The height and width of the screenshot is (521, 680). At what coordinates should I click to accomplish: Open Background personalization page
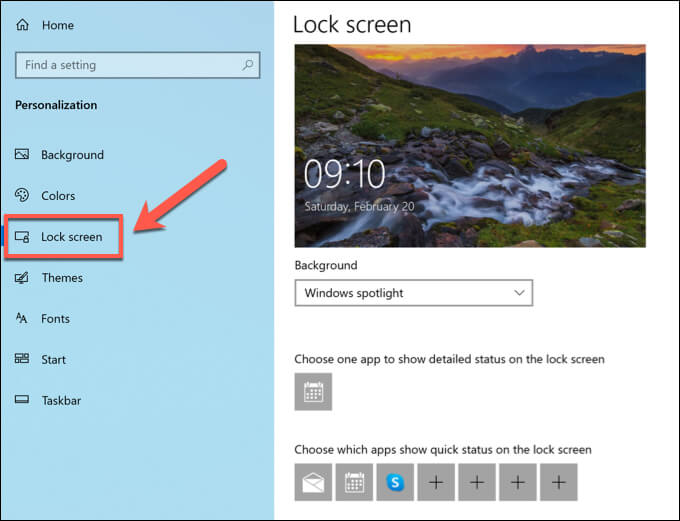72,155
